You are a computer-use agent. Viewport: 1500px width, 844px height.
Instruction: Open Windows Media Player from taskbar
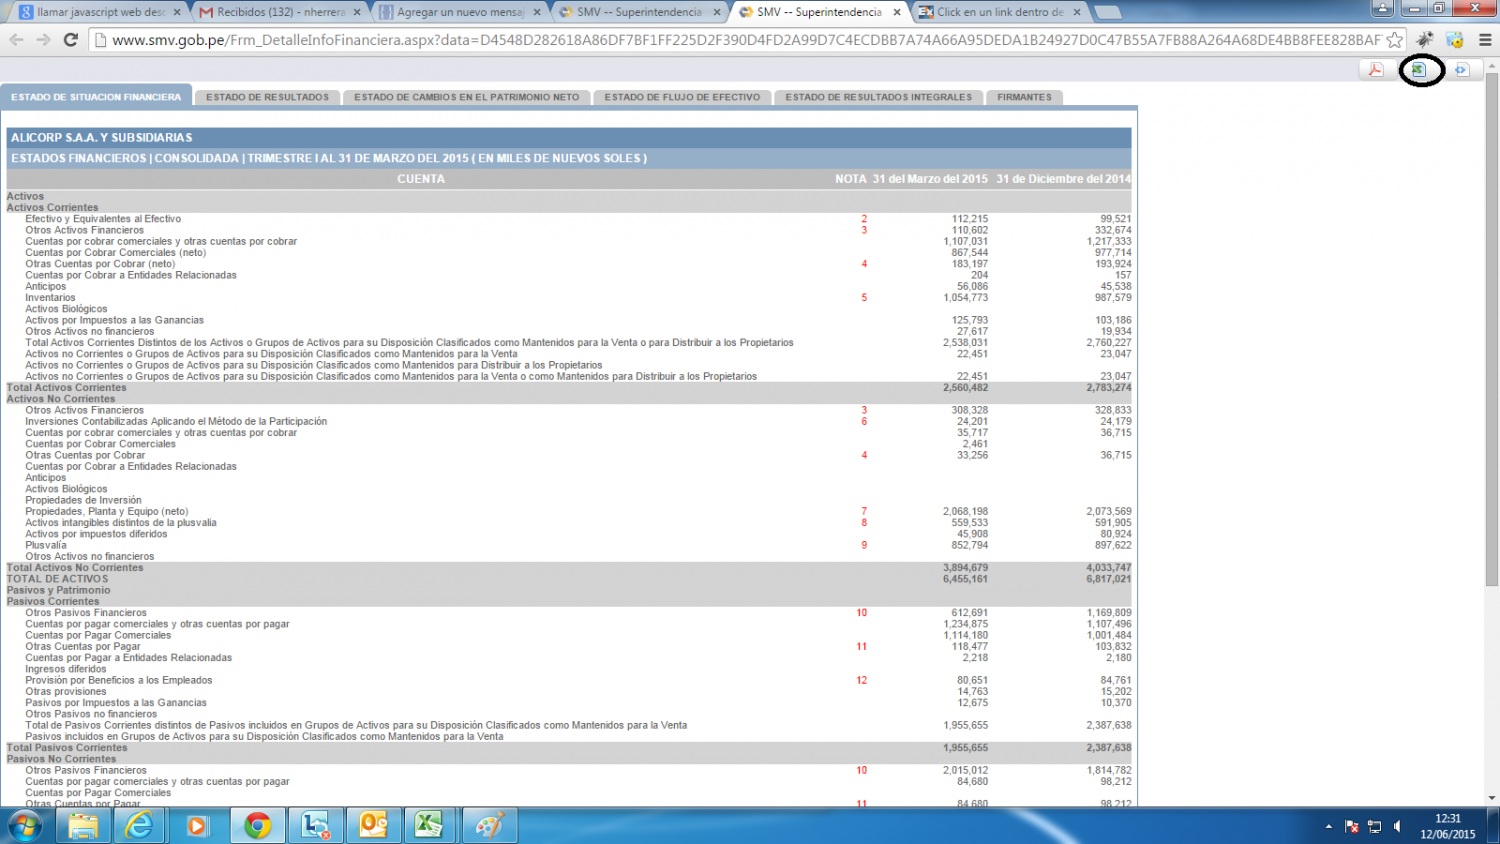tap(198, 826)
